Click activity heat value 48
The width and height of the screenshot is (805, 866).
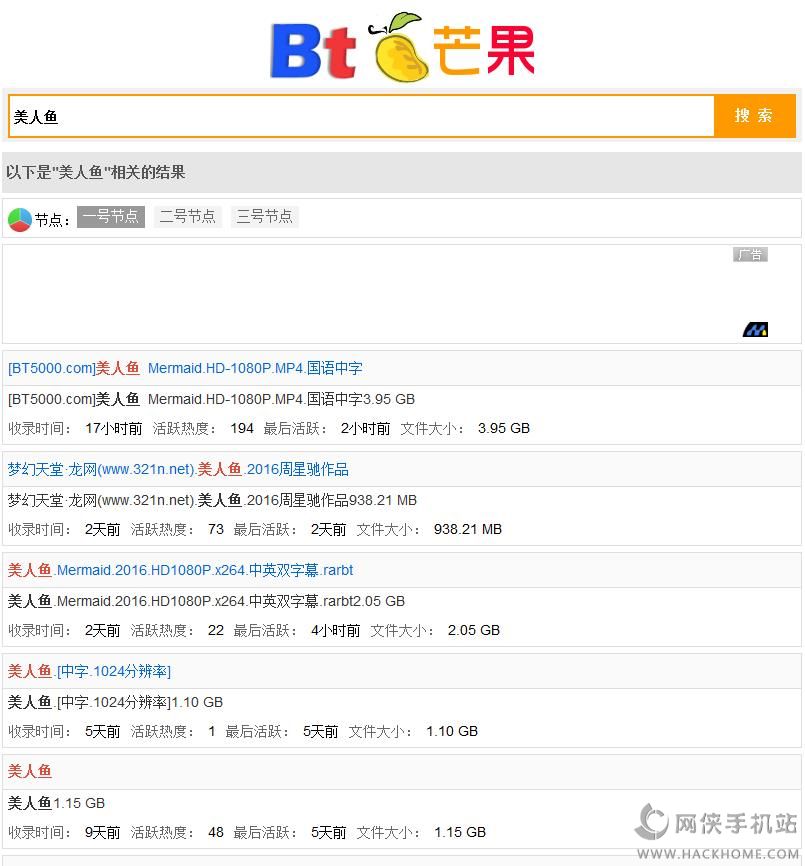coord(216,832)
